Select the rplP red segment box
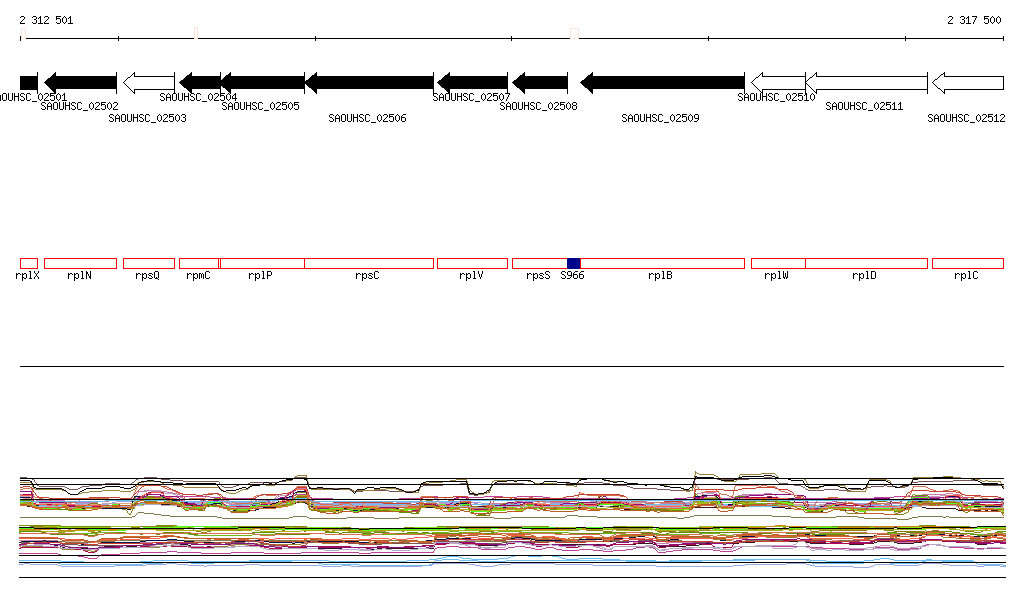The height and width of the screenshot is (611, 1024). (263, 264)
